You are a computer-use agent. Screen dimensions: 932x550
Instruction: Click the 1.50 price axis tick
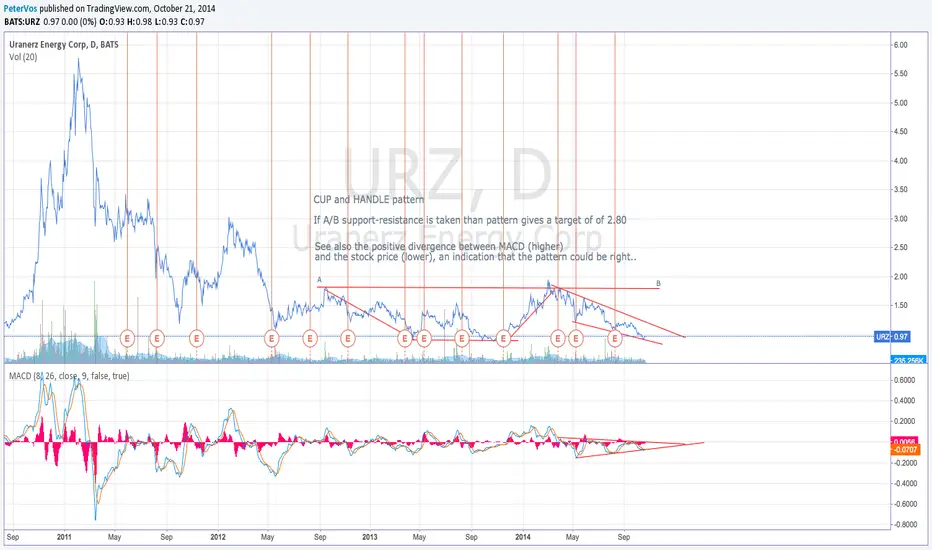point(900,306)
